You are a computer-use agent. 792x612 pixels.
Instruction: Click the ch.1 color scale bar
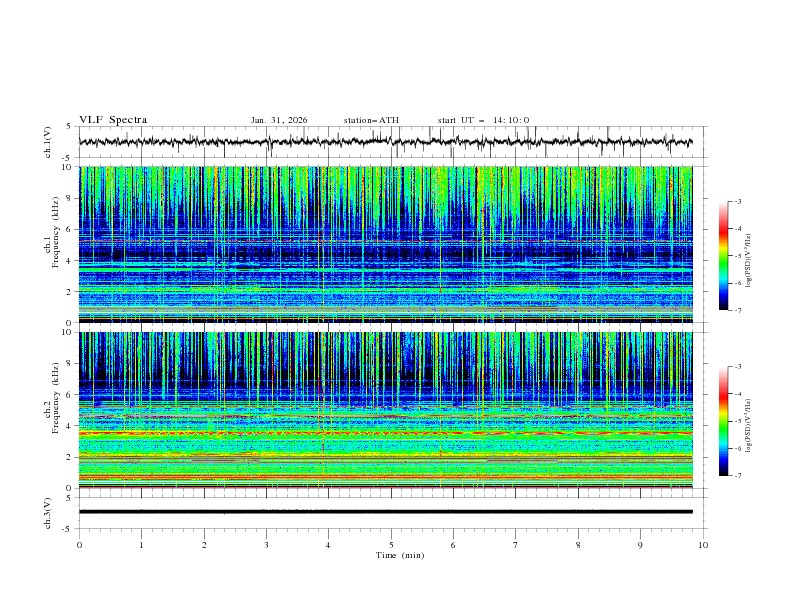724,256
